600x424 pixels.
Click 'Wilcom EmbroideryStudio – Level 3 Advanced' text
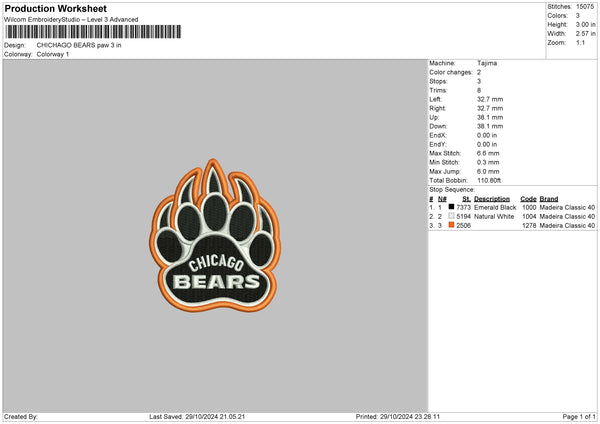tap(71, 20)
